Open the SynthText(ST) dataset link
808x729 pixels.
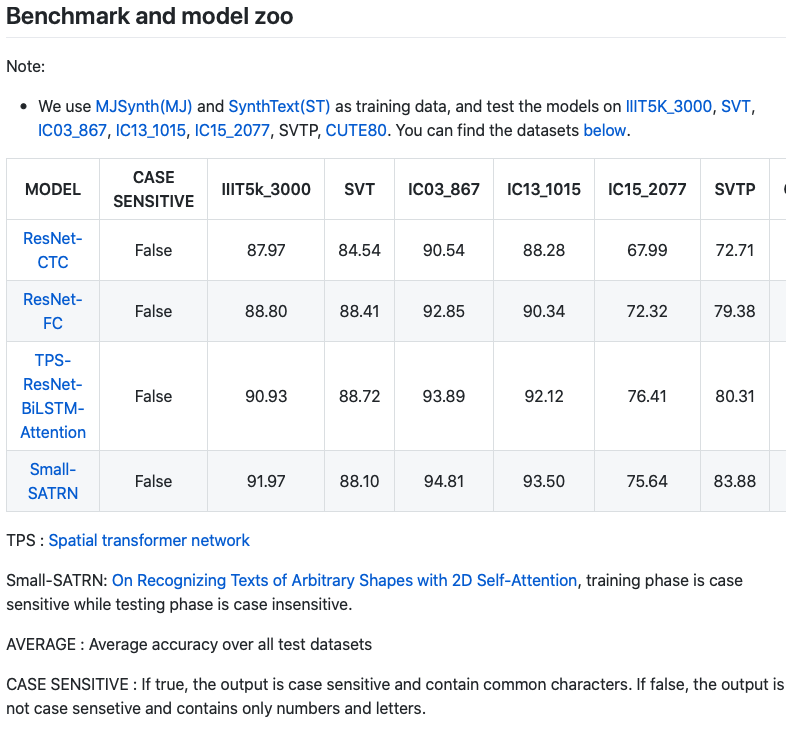click(279, 106)
